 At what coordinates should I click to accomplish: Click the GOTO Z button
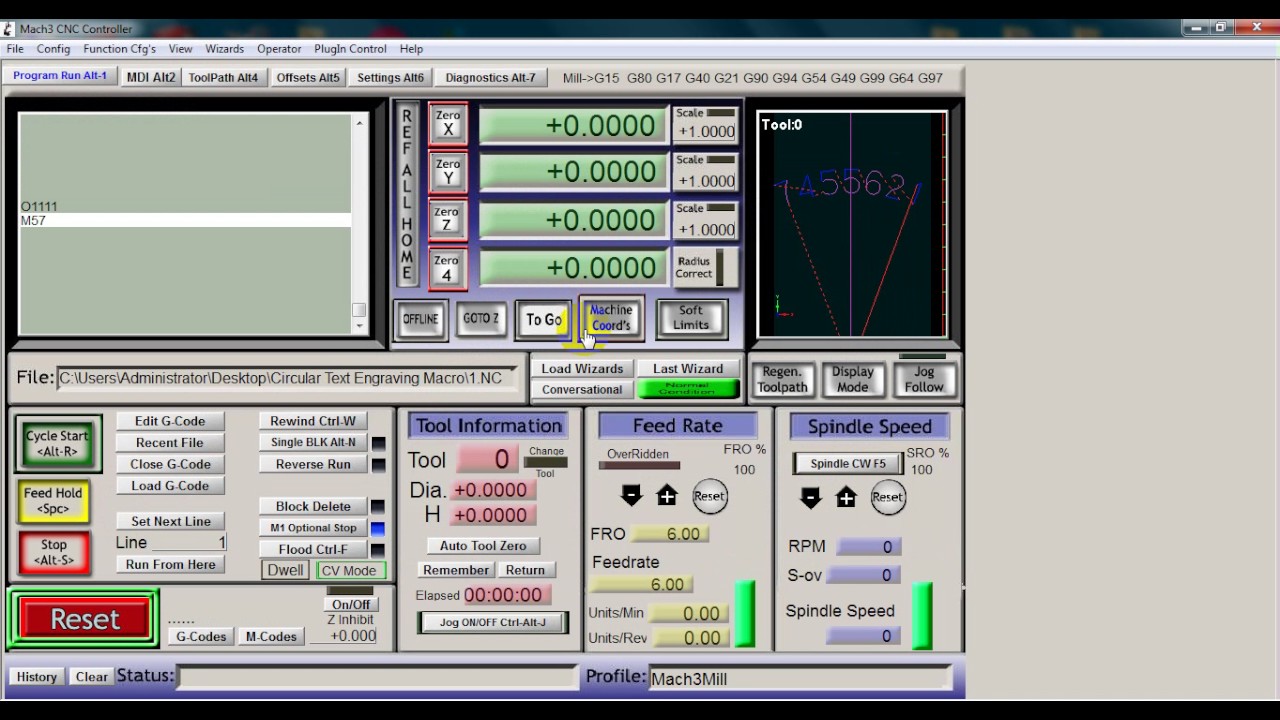[481, 318]
